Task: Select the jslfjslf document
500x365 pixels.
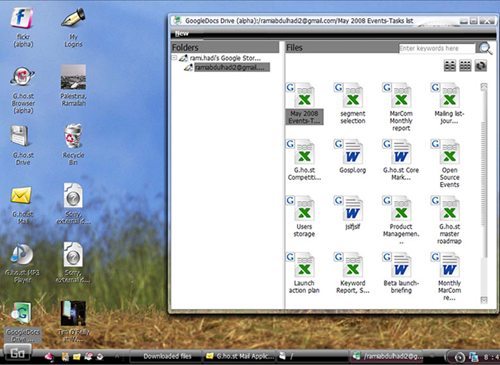Action: click(353, 213)
